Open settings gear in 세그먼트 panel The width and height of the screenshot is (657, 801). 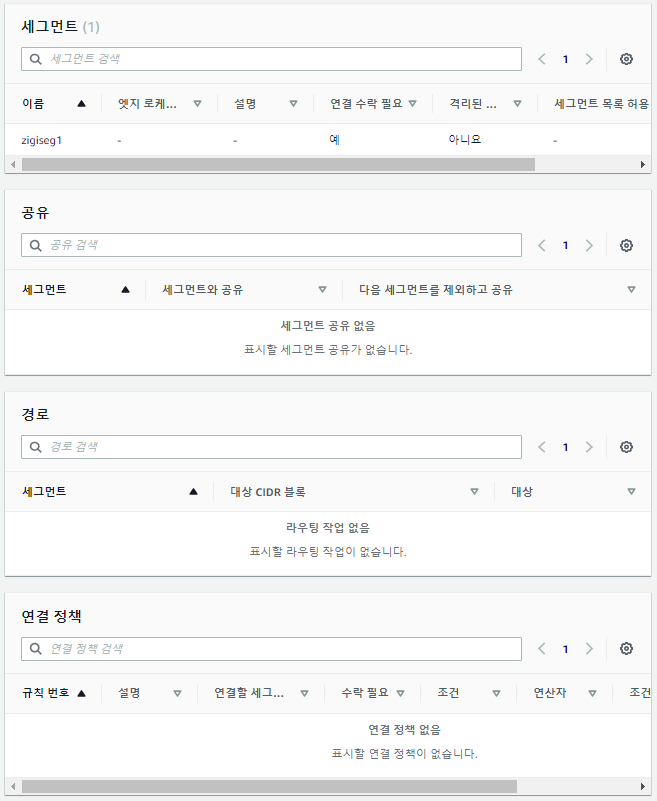[626, 59]
